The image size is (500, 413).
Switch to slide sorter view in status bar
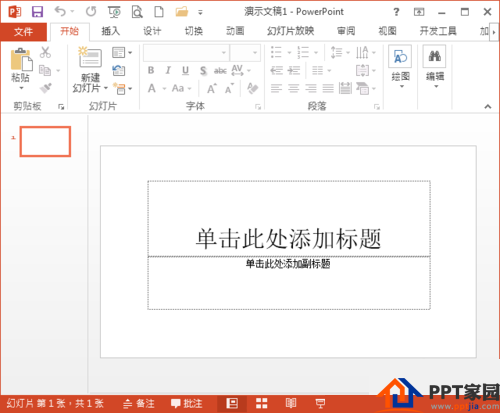click(x=262, y=404)
